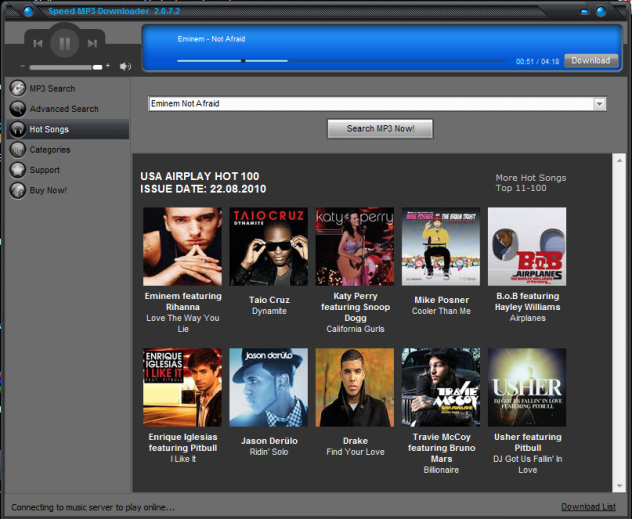Click the Buy Now! sidebar icon
Screen dimensions: 632x519
(x=18, y=190)
